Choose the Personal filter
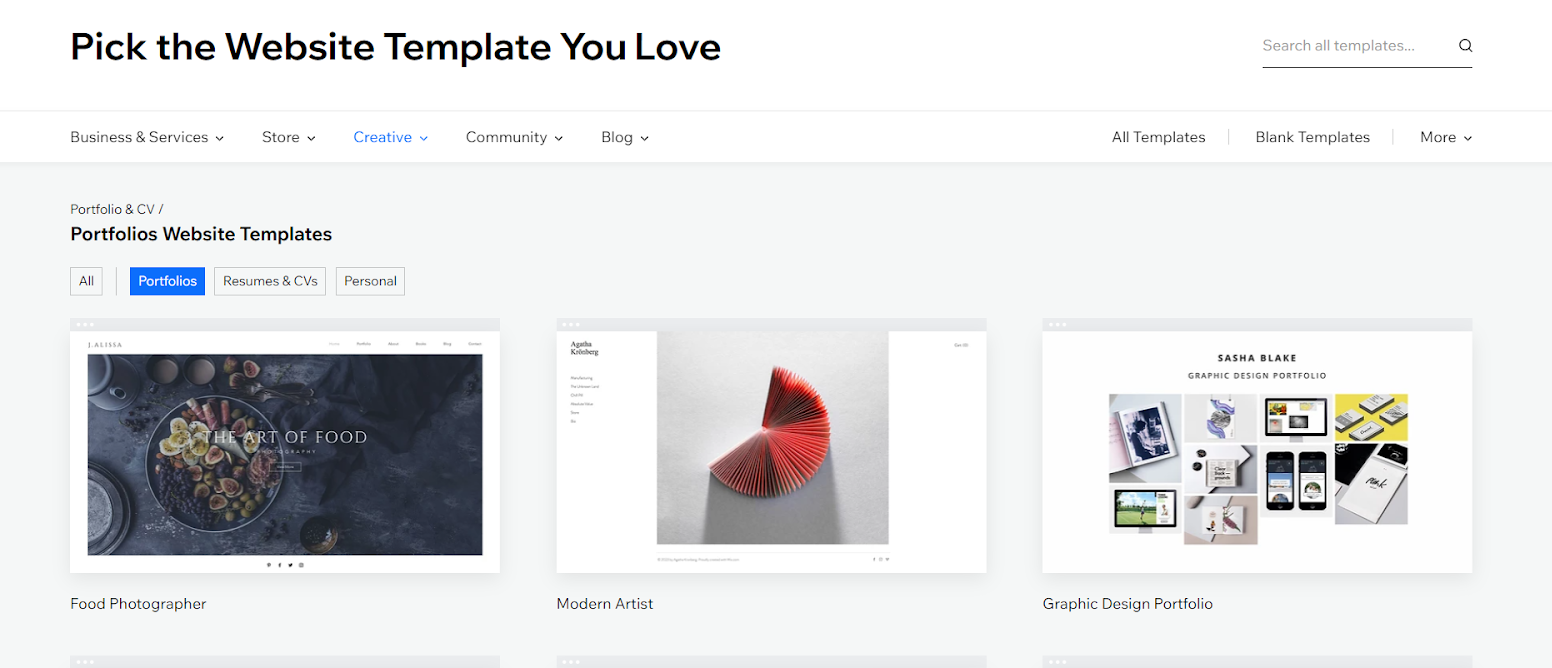 (x=370, y=281)
